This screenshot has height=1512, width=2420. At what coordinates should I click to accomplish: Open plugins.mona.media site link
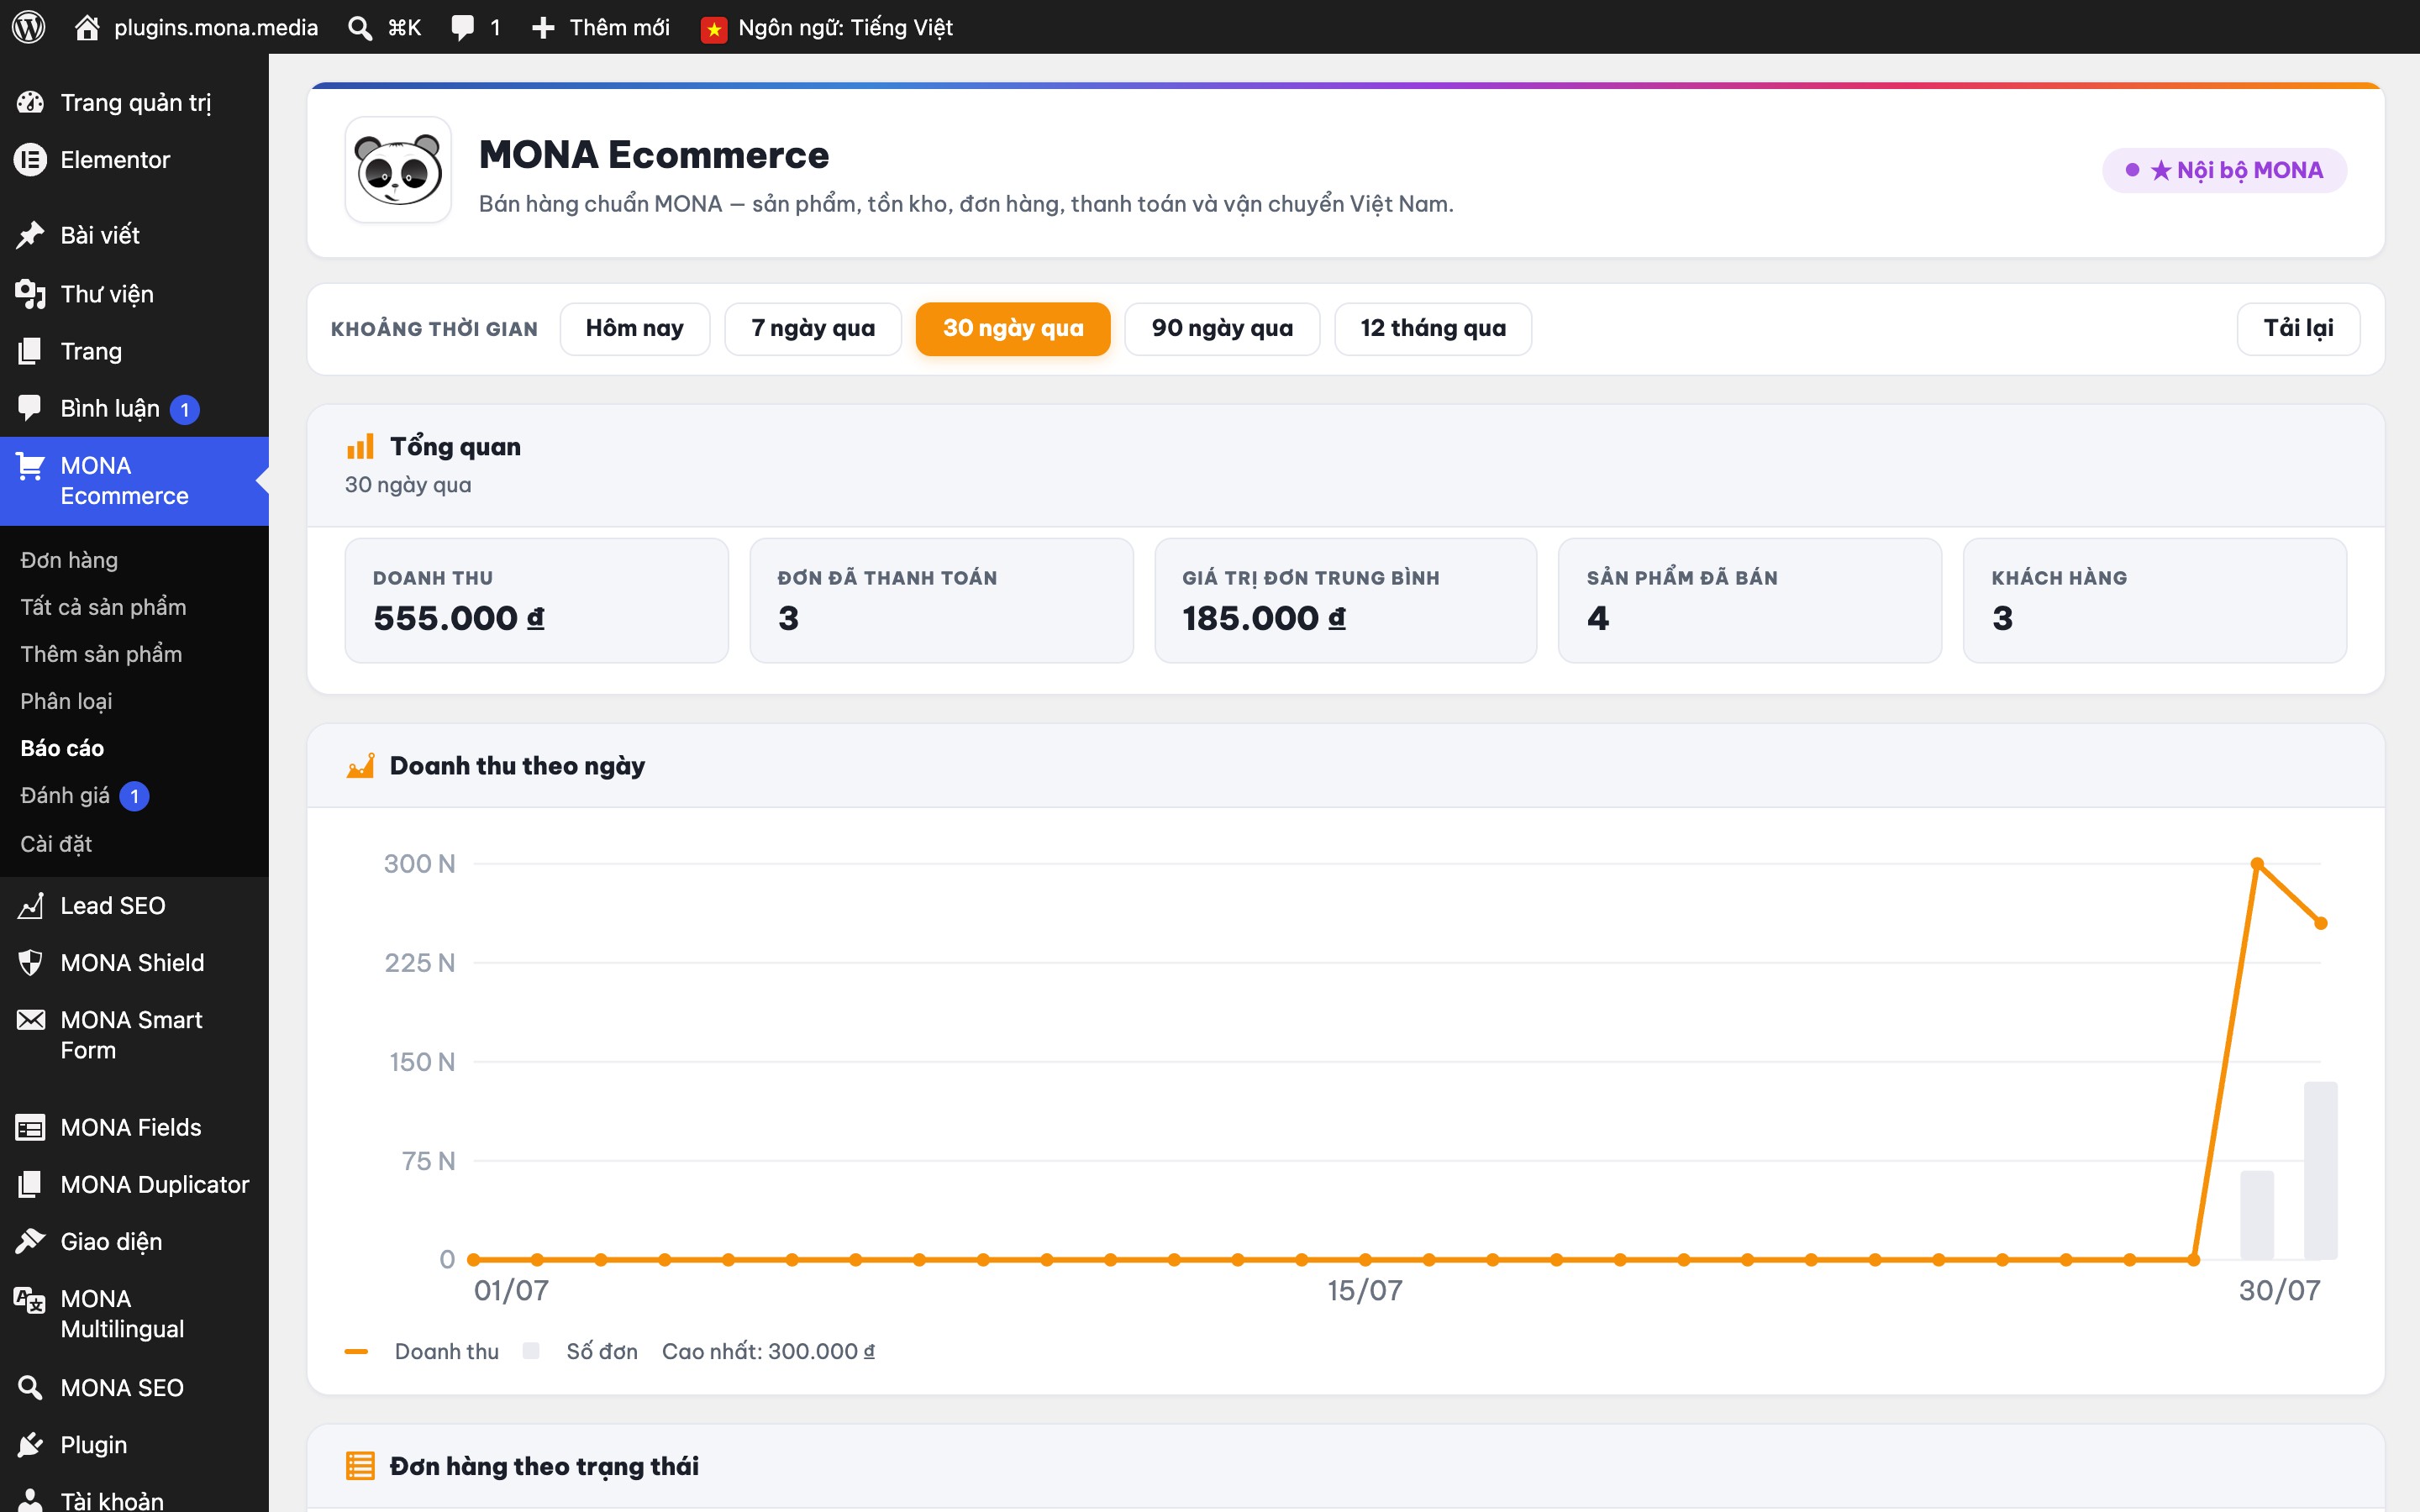coord(216,28)
